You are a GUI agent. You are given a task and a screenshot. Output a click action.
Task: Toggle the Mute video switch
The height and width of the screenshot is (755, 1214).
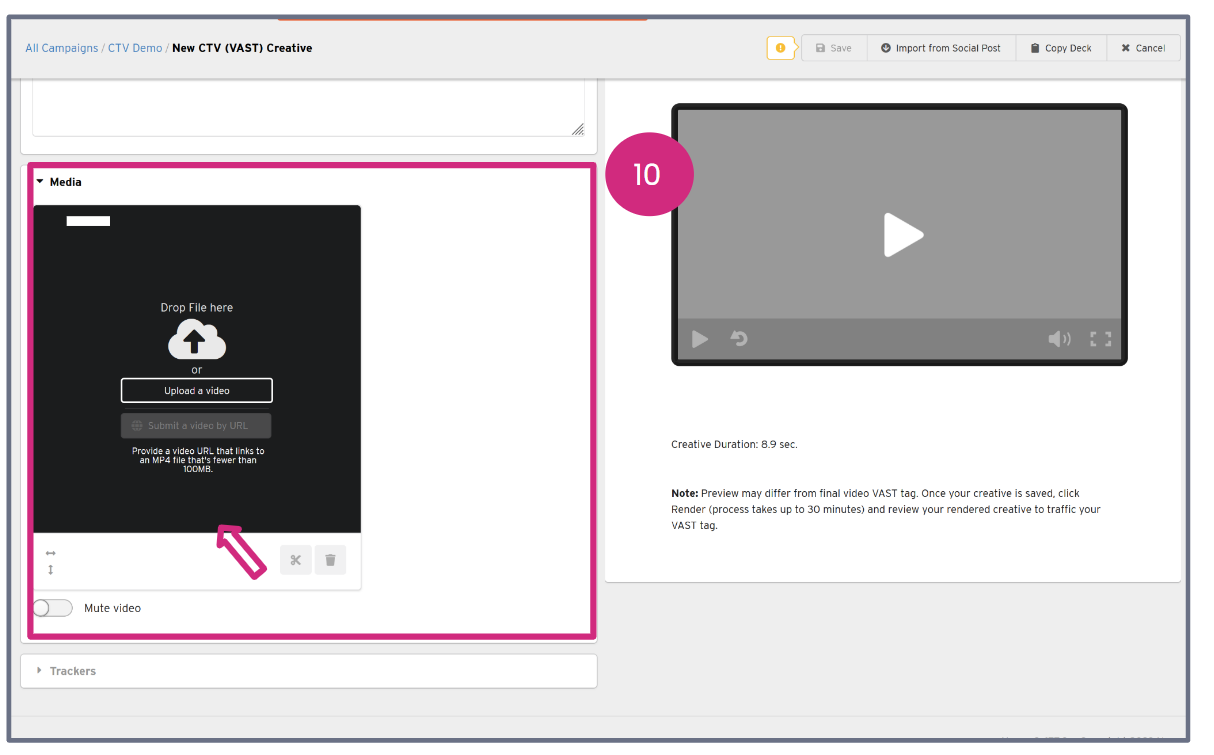pyautogui.click(x=53, y=608)
